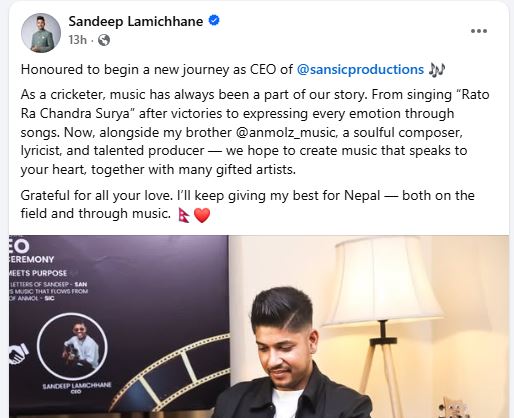Click the musical notes emoji
Viewport: 514px width, 418px height.
tap(437, 70)
